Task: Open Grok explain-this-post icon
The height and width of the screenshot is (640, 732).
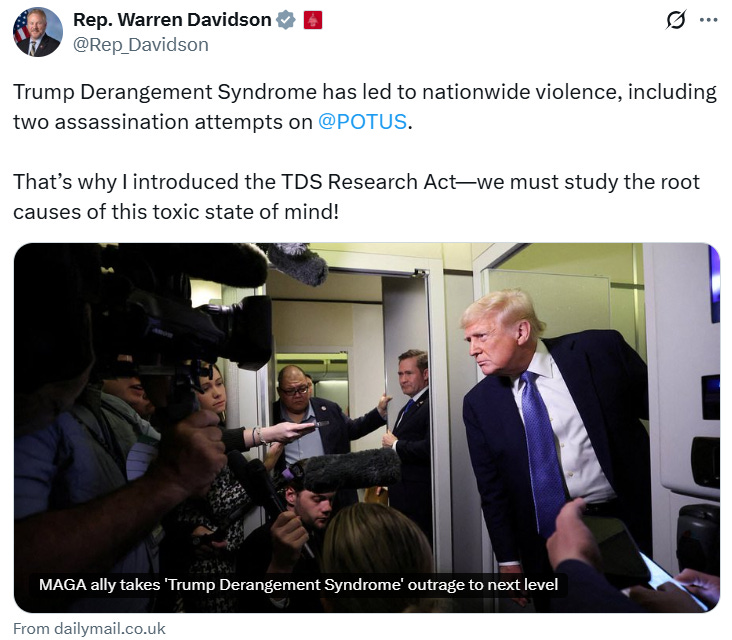Action: (x=676, y=20)
